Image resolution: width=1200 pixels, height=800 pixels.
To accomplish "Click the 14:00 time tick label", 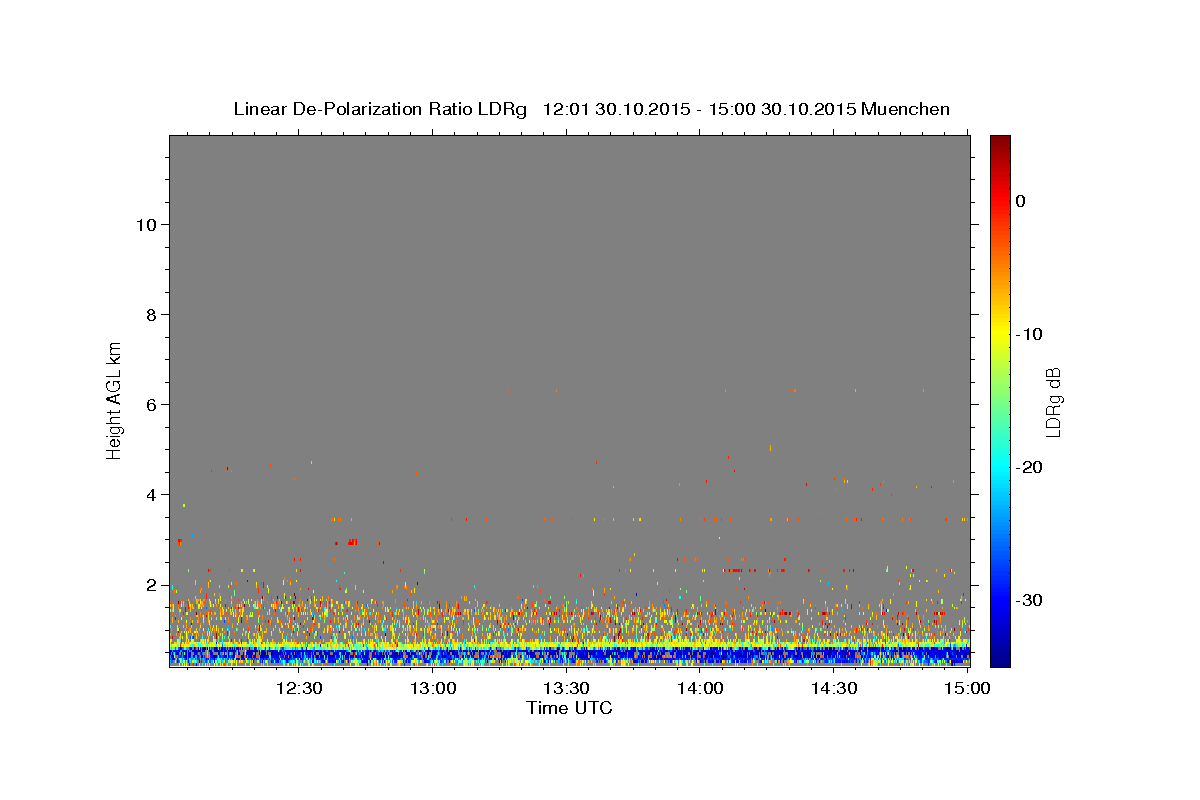I will point(700,688).
